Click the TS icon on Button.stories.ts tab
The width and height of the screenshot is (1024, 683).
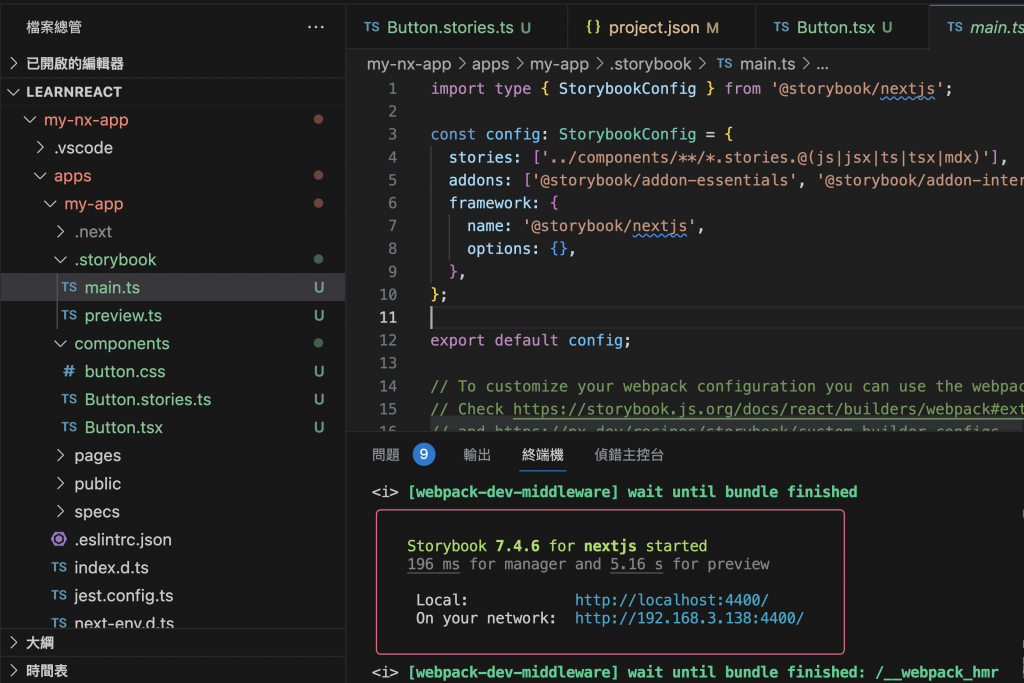coord(372,27)
